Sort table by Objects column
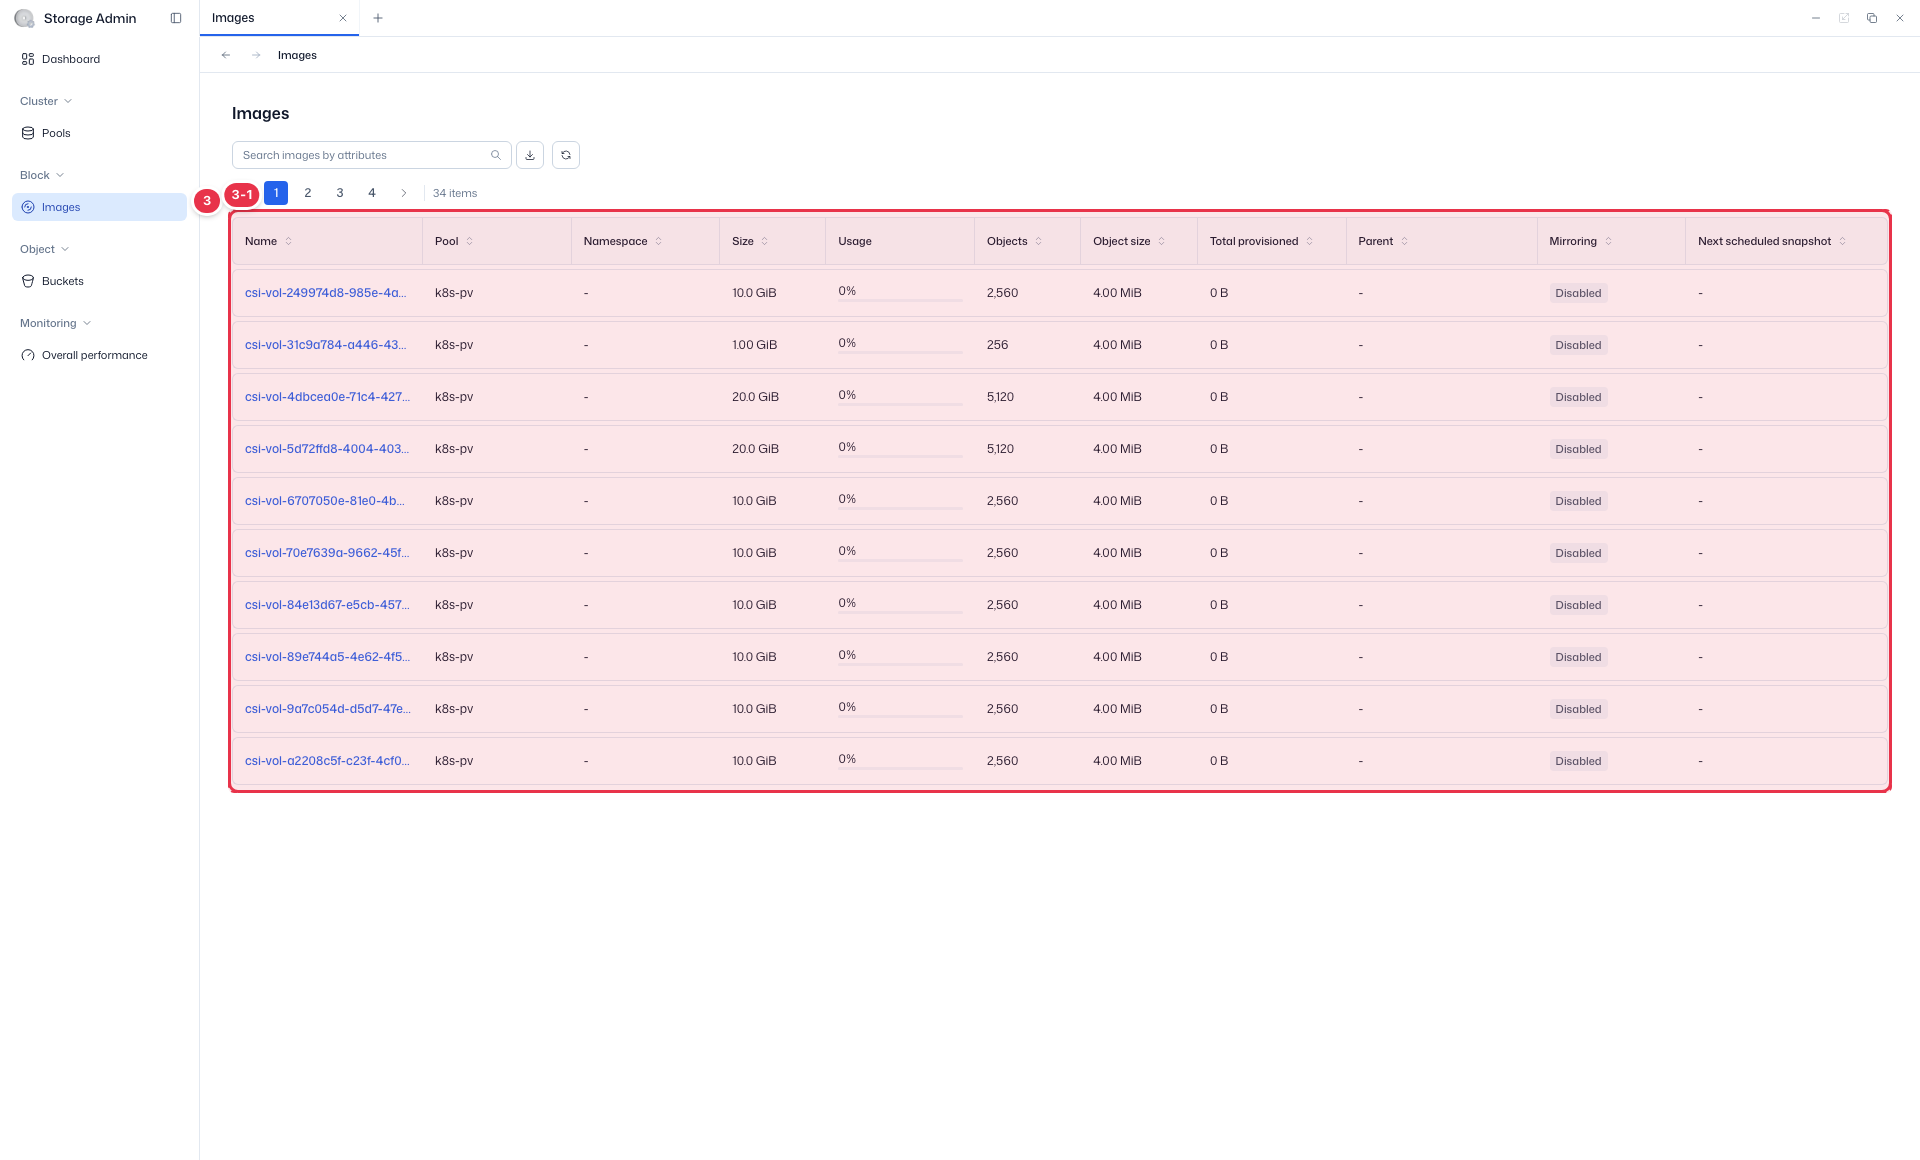This screenshot has height=1160, width=1920. [1039, 241]
